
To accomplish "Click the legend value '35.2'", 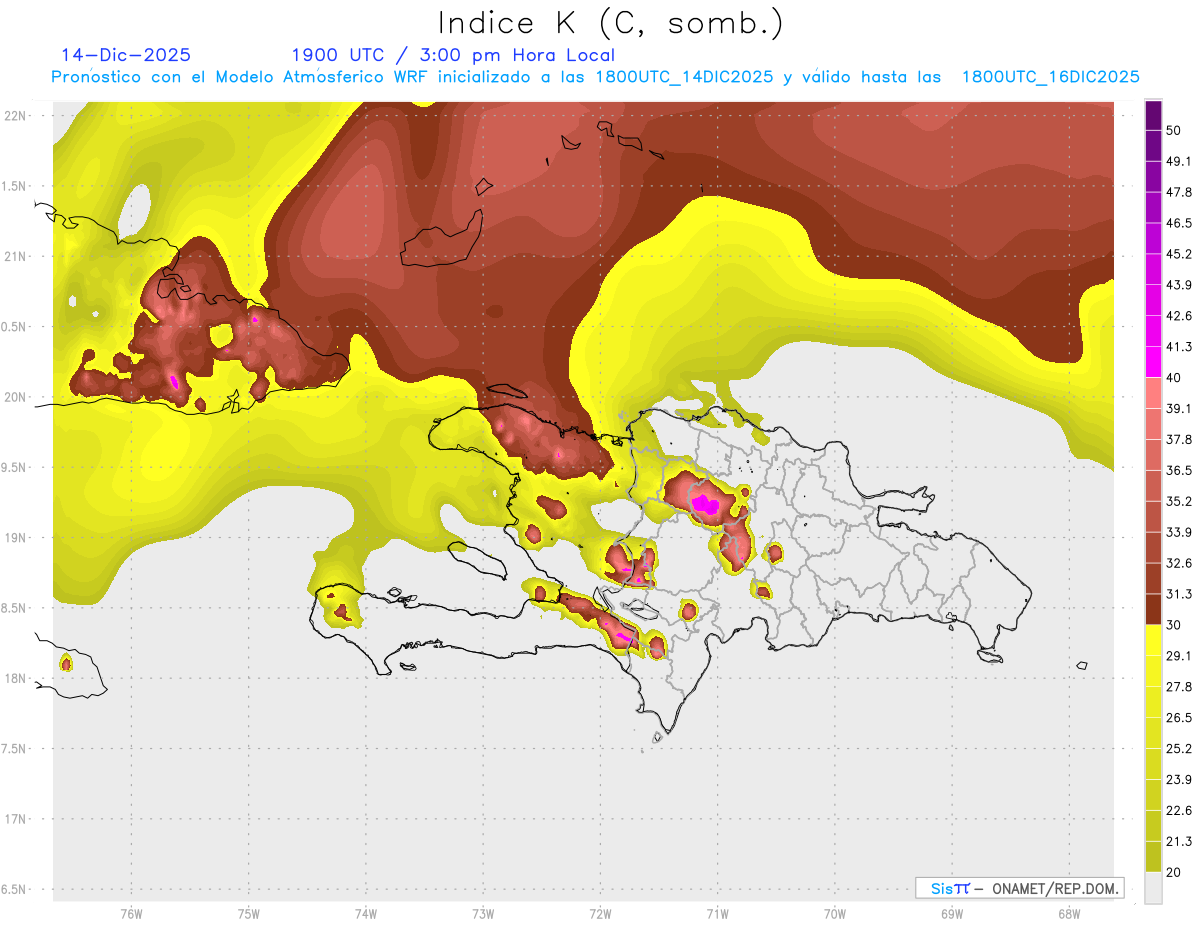I will [1179, 501].
